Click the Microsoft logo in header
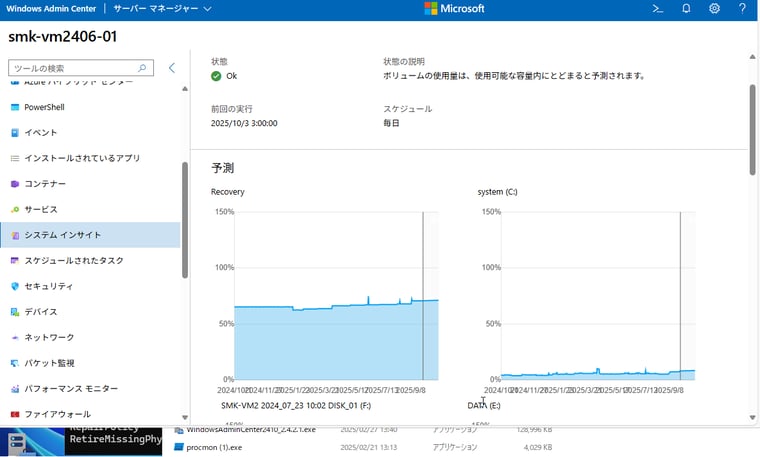 coord(454,9)
